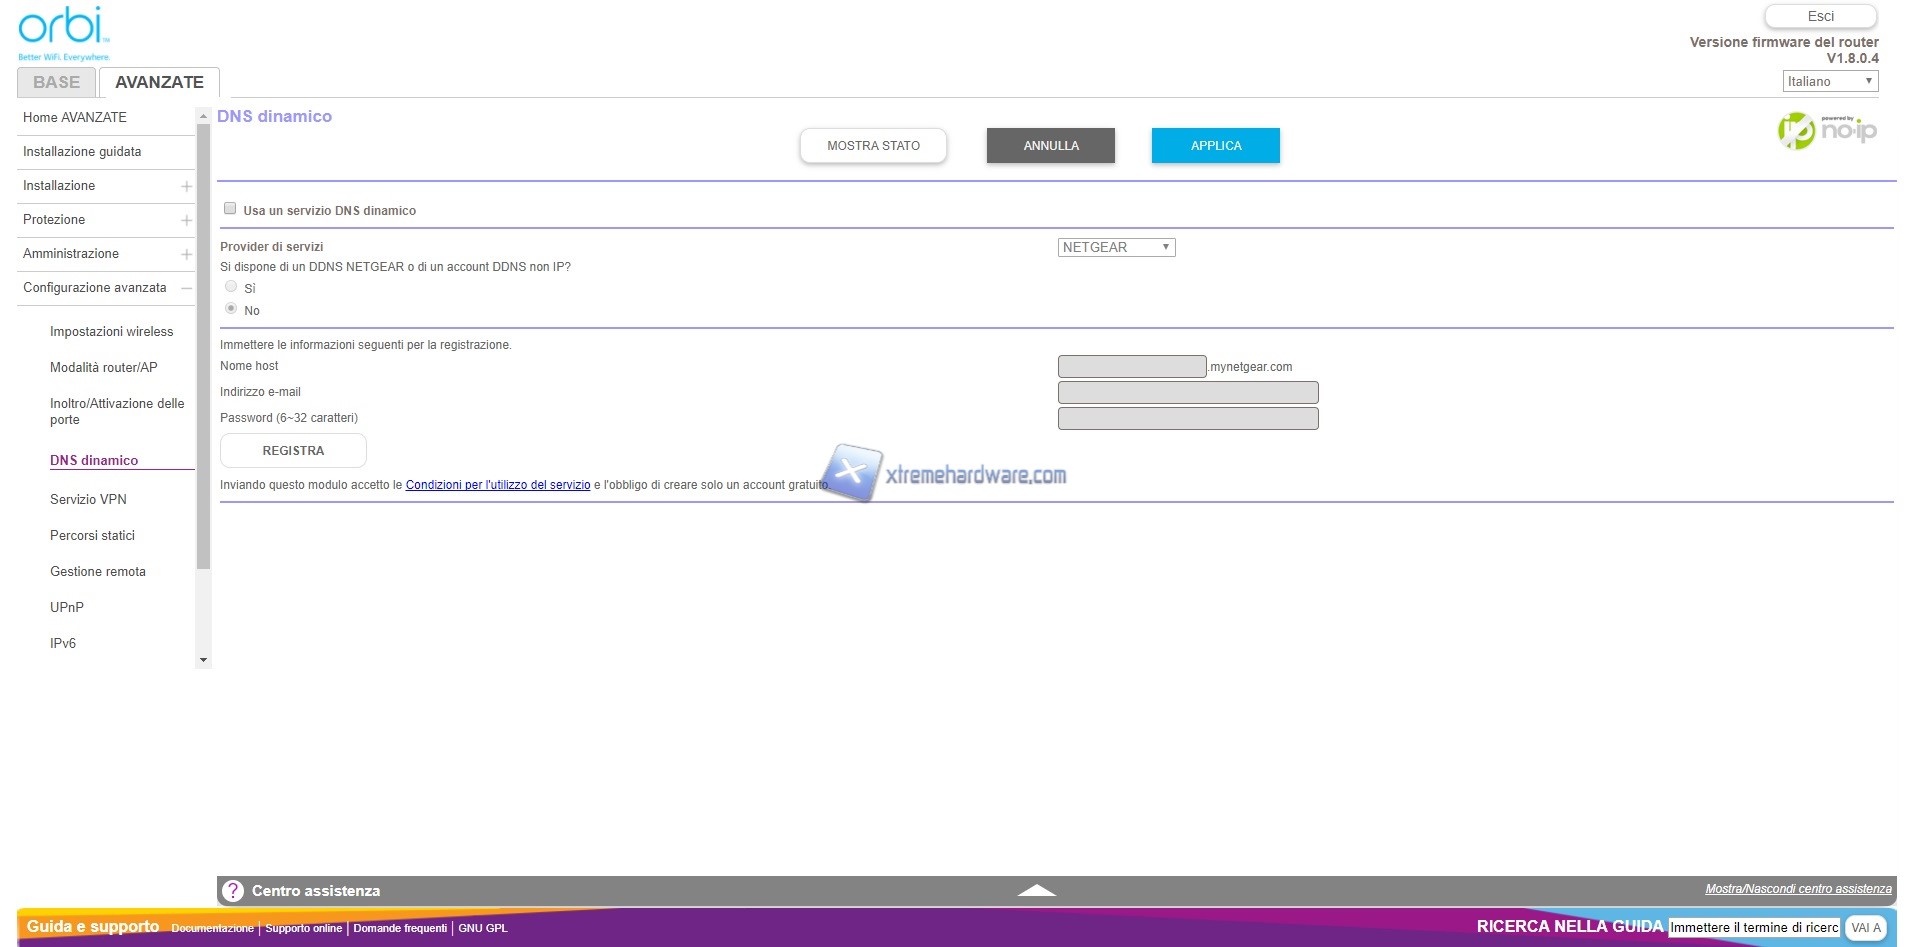
Task: Expand the Protezione plus icon
Action: point(186,220)
